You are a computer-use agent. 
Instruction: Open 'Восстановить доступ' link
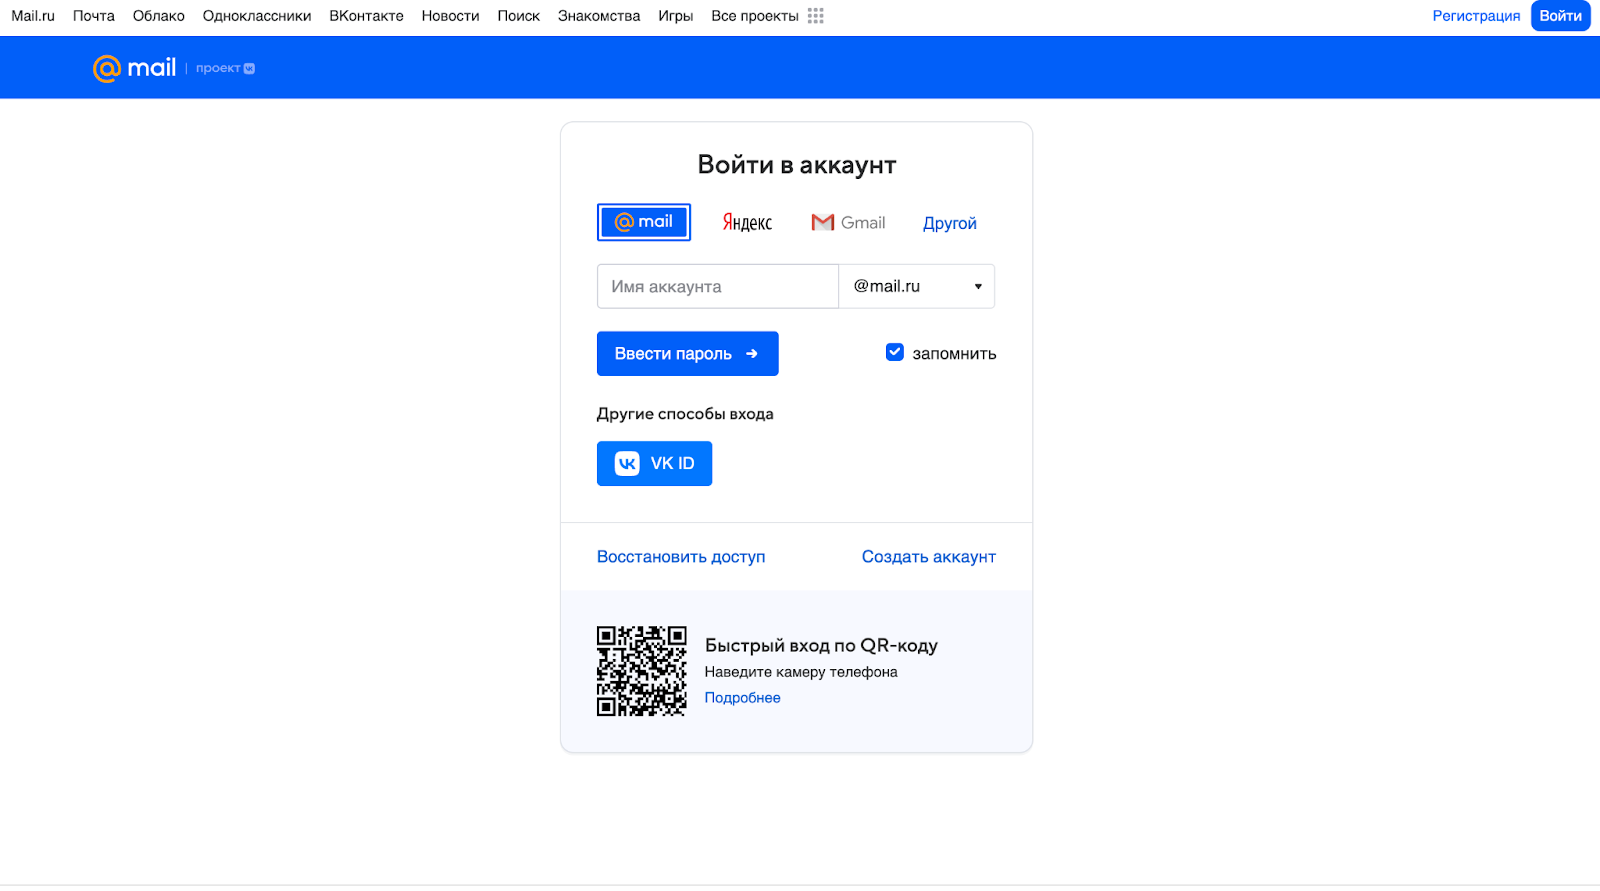[x=681, y=557]
